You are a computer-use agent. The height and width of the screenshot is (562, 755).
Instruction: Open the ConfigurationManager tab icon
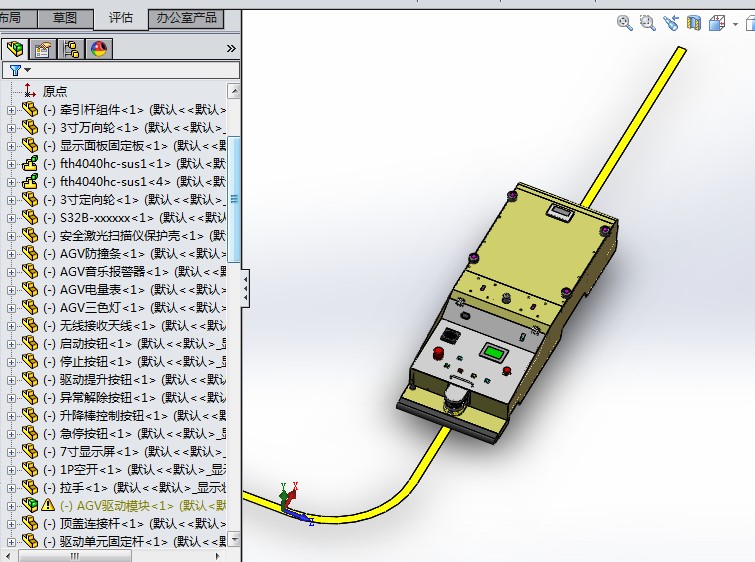(x=71, y=49)
